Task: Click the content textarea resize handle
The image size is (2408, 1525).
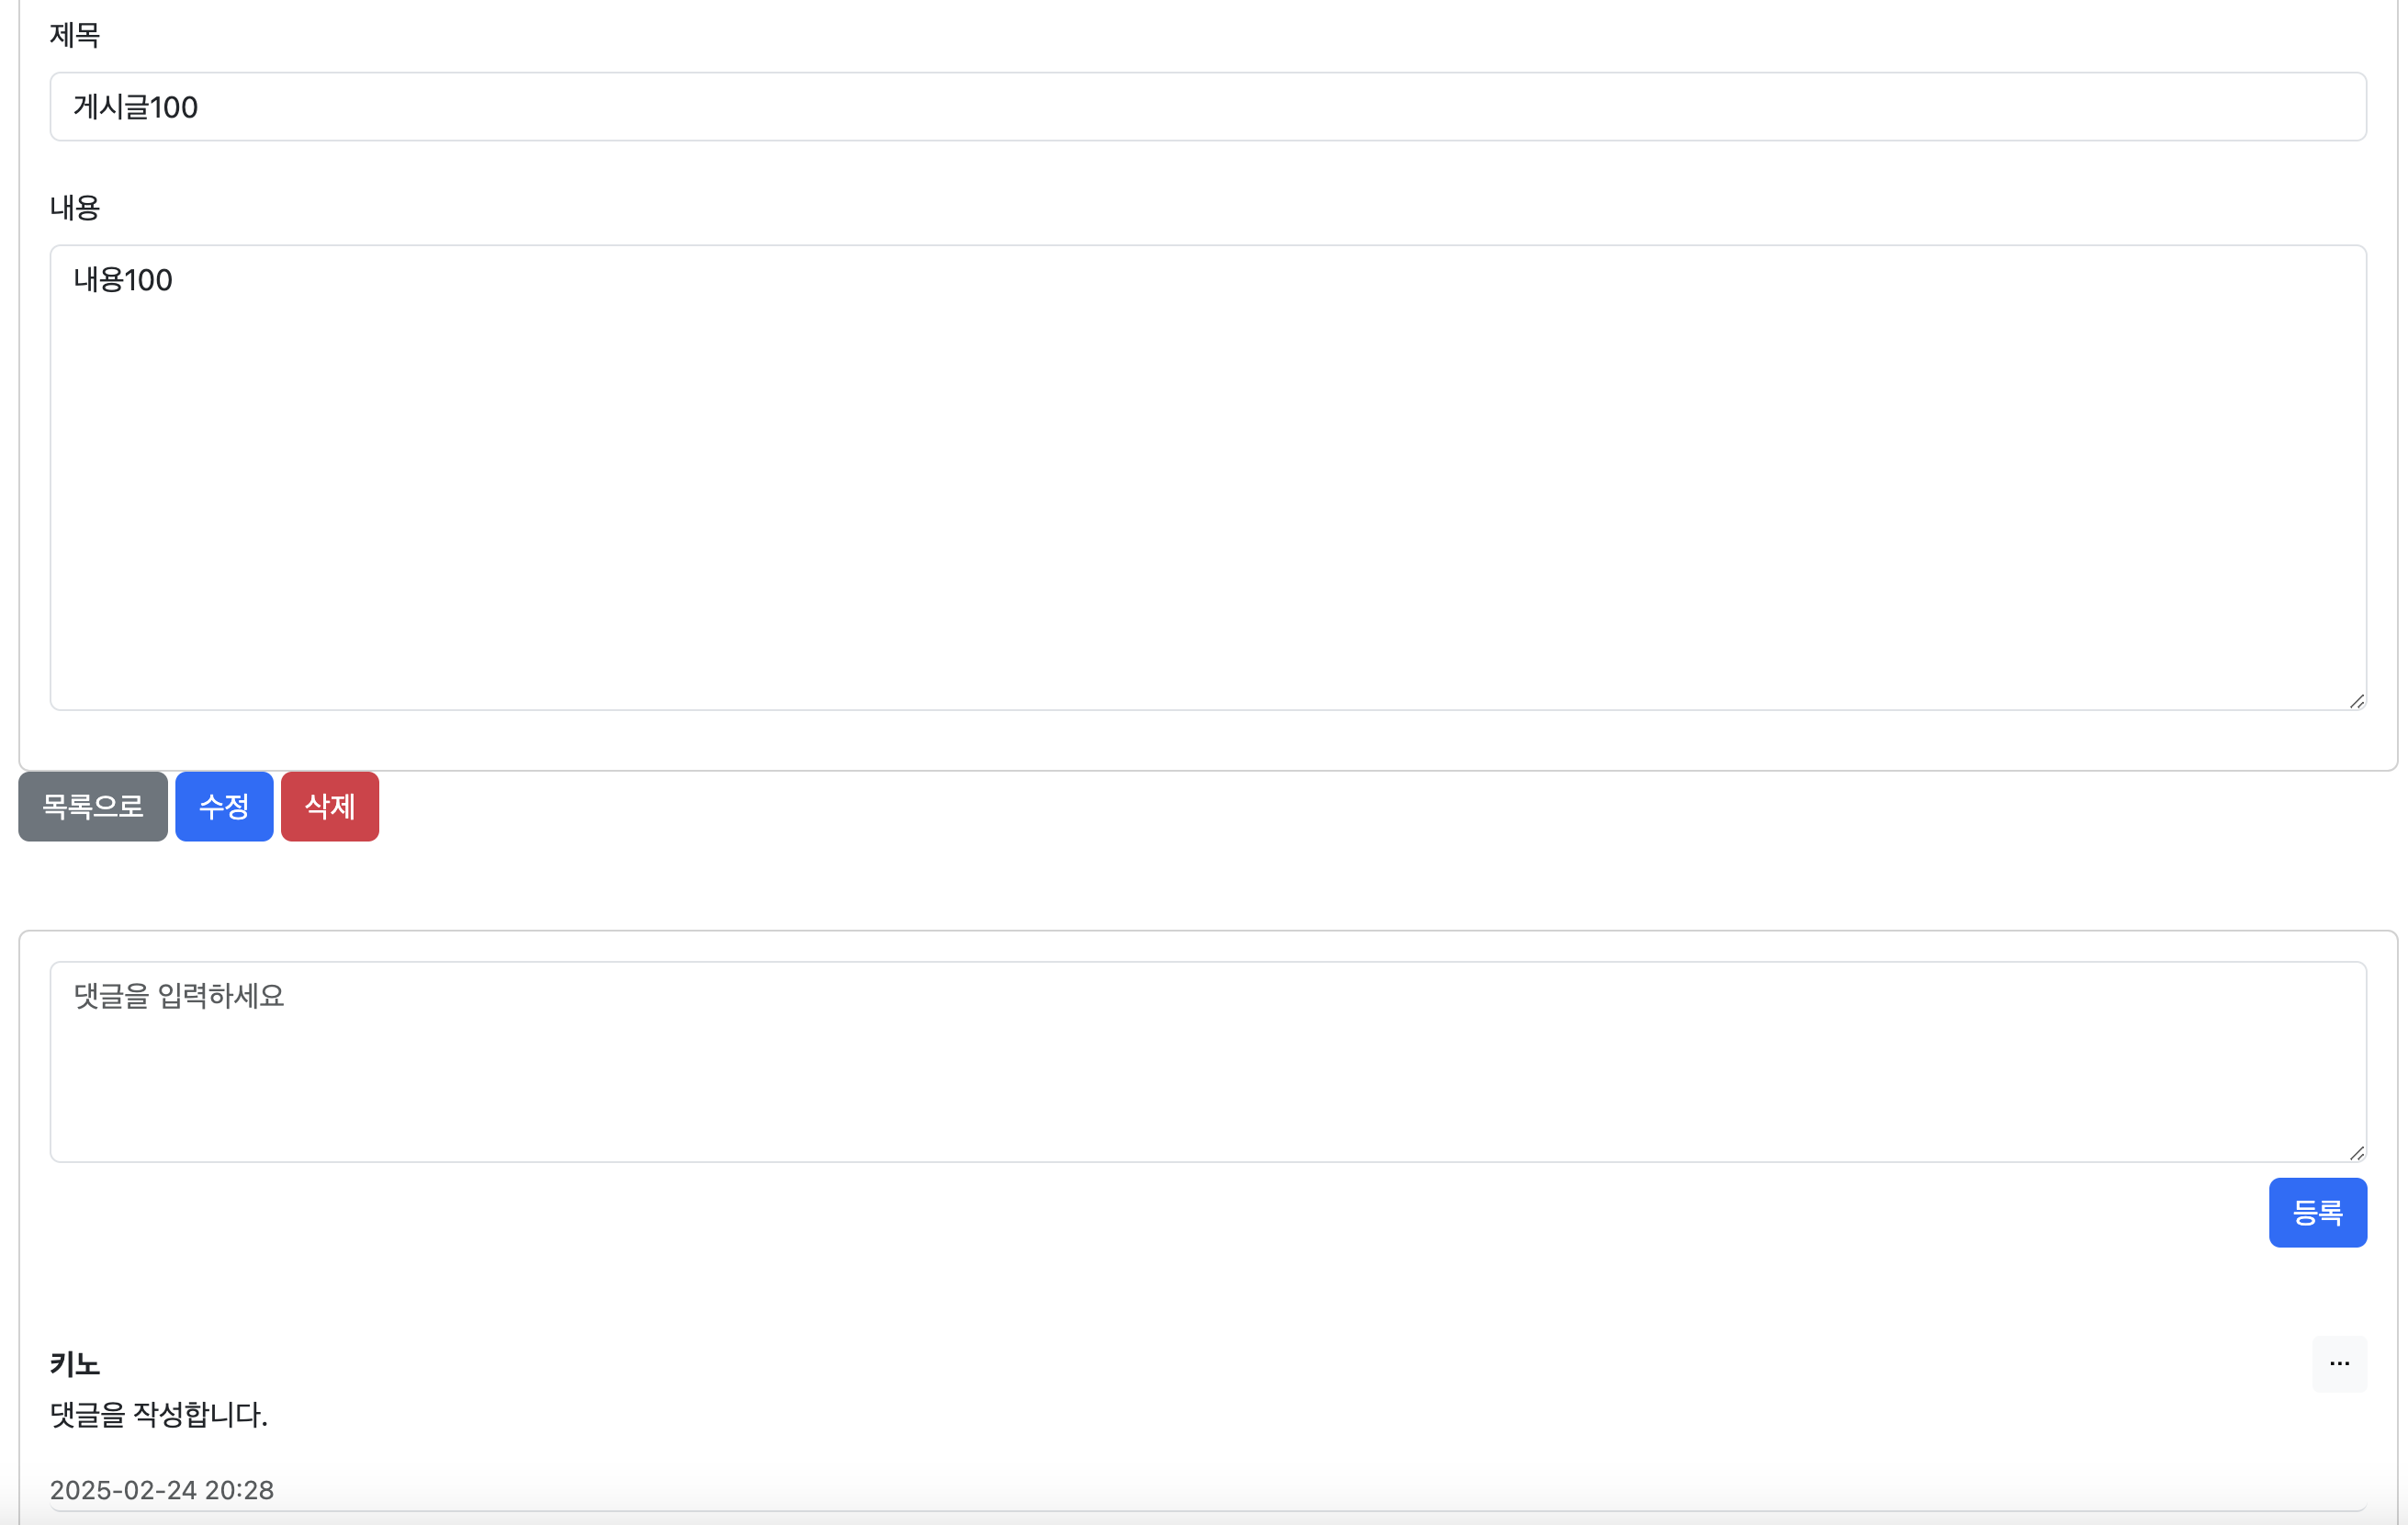Action: pos(2358,699)
